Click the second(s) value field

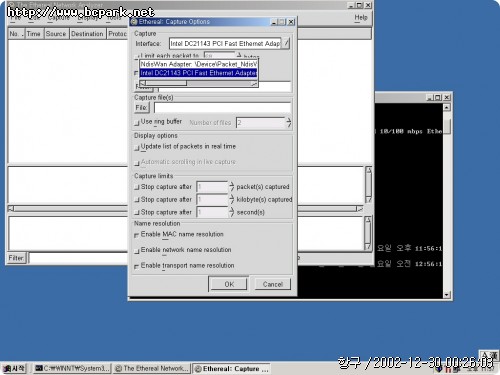click(212, 212)
